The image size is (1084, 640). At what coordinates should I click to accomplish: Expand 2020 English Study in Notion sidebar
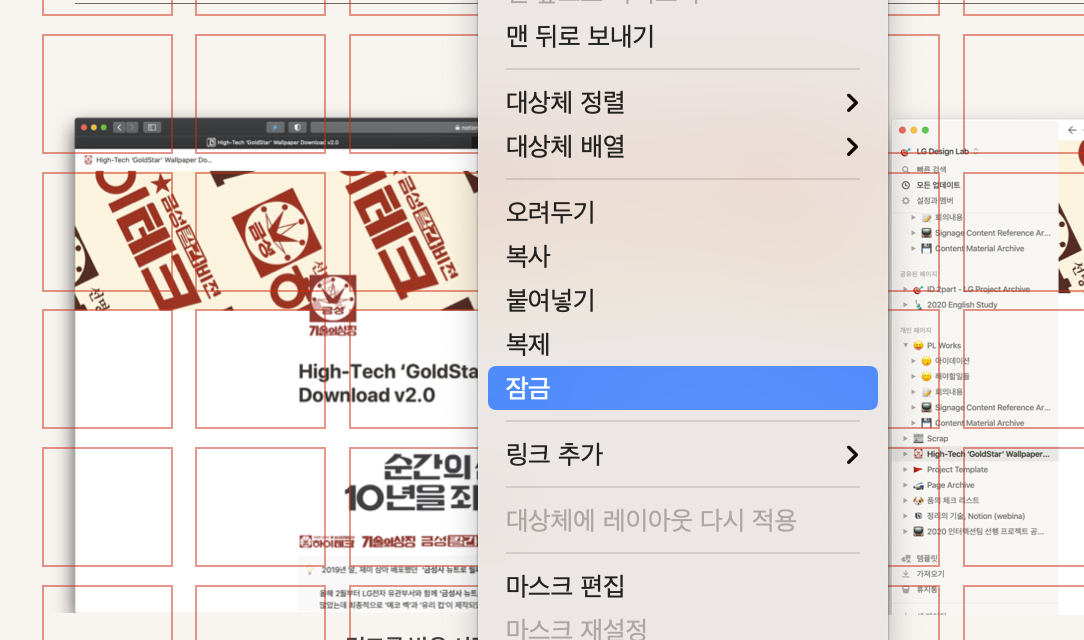tap(906, 305)
